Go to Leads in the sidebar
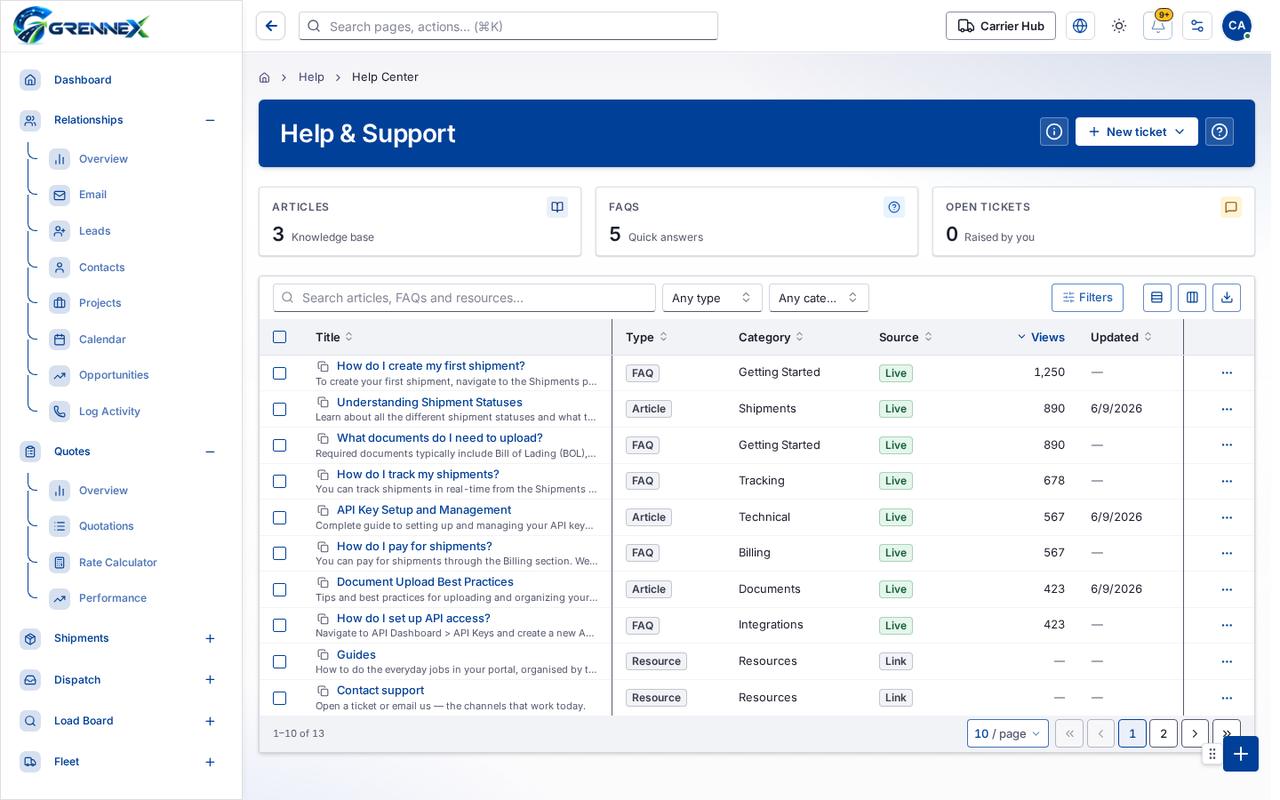Viewport: 1280px width, 800px height. (95, 231)
